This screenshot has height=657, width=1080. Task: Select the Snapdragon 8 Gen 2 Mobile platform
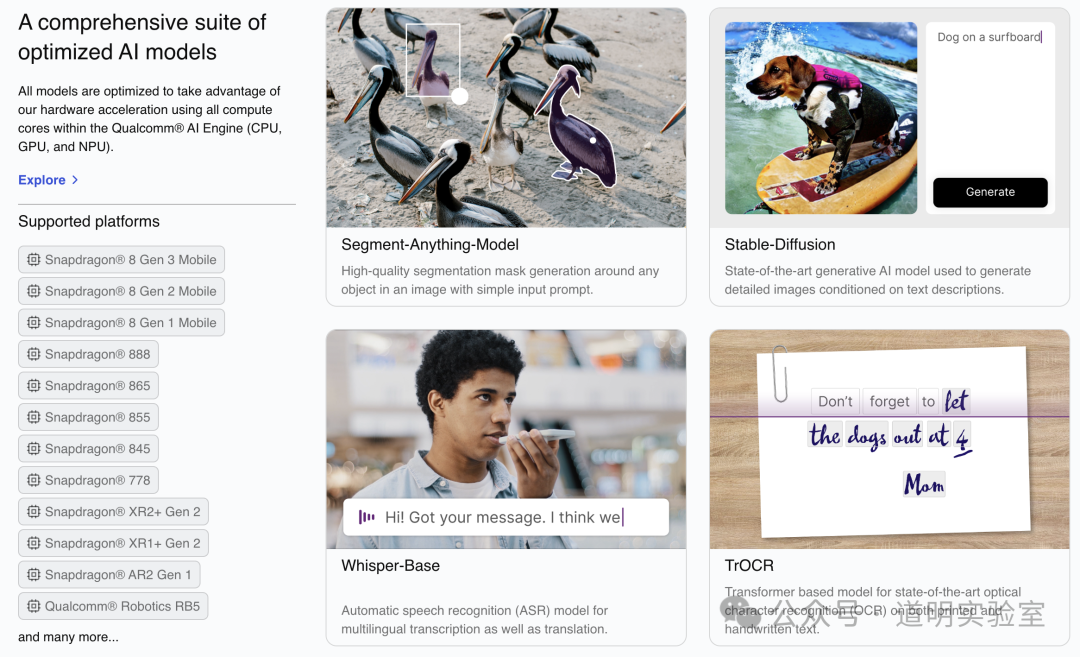coord(121,291)
